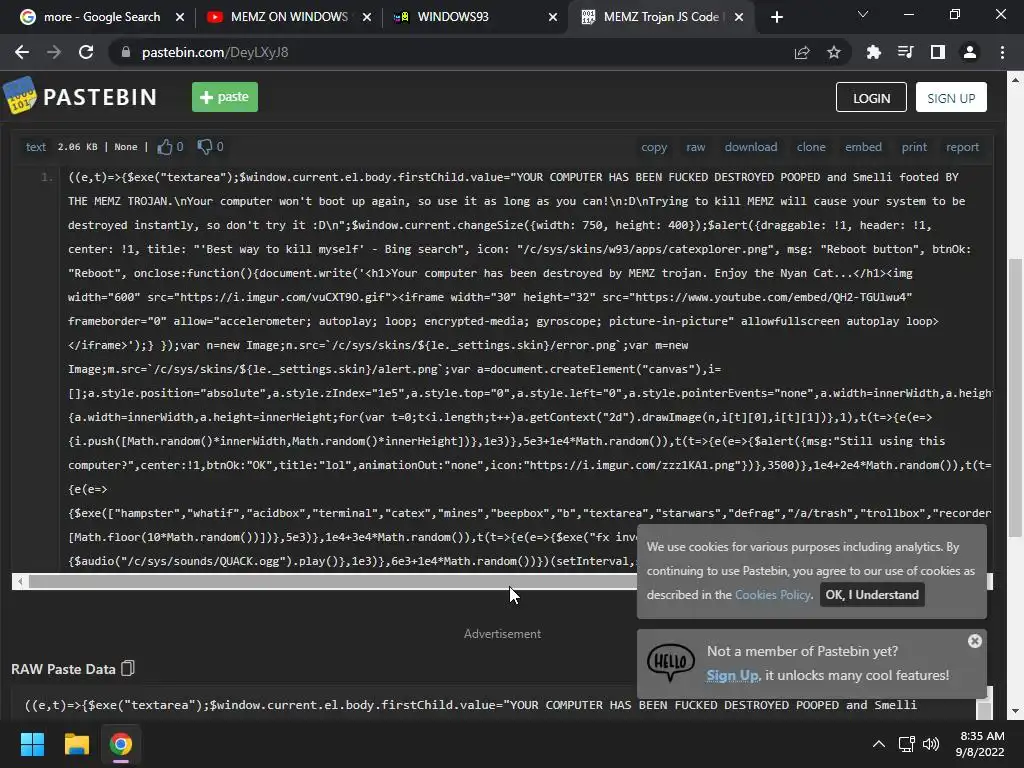Open the Windows Start menu
1024x768 pixels.
coord(32,744)
